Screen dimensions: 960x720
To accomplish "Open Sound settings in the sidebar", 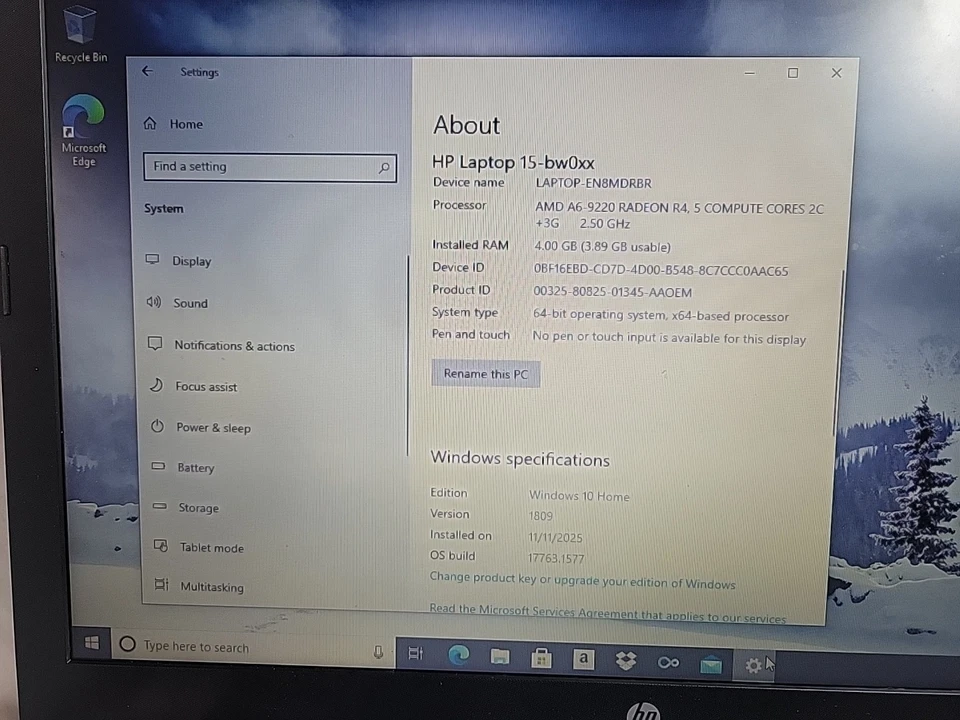I will pyautogui.click(x=190, y=303).
